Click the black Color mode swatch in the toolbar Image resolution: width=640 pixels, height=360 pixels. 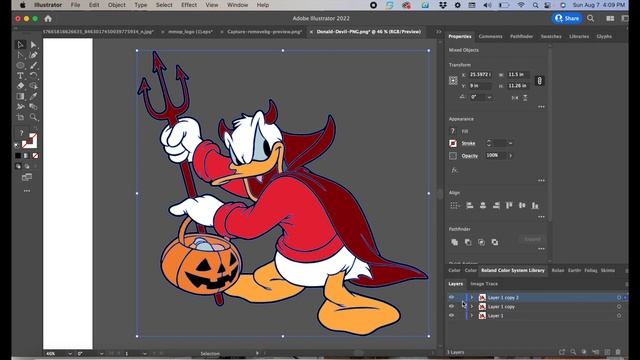tap(18, 156)
